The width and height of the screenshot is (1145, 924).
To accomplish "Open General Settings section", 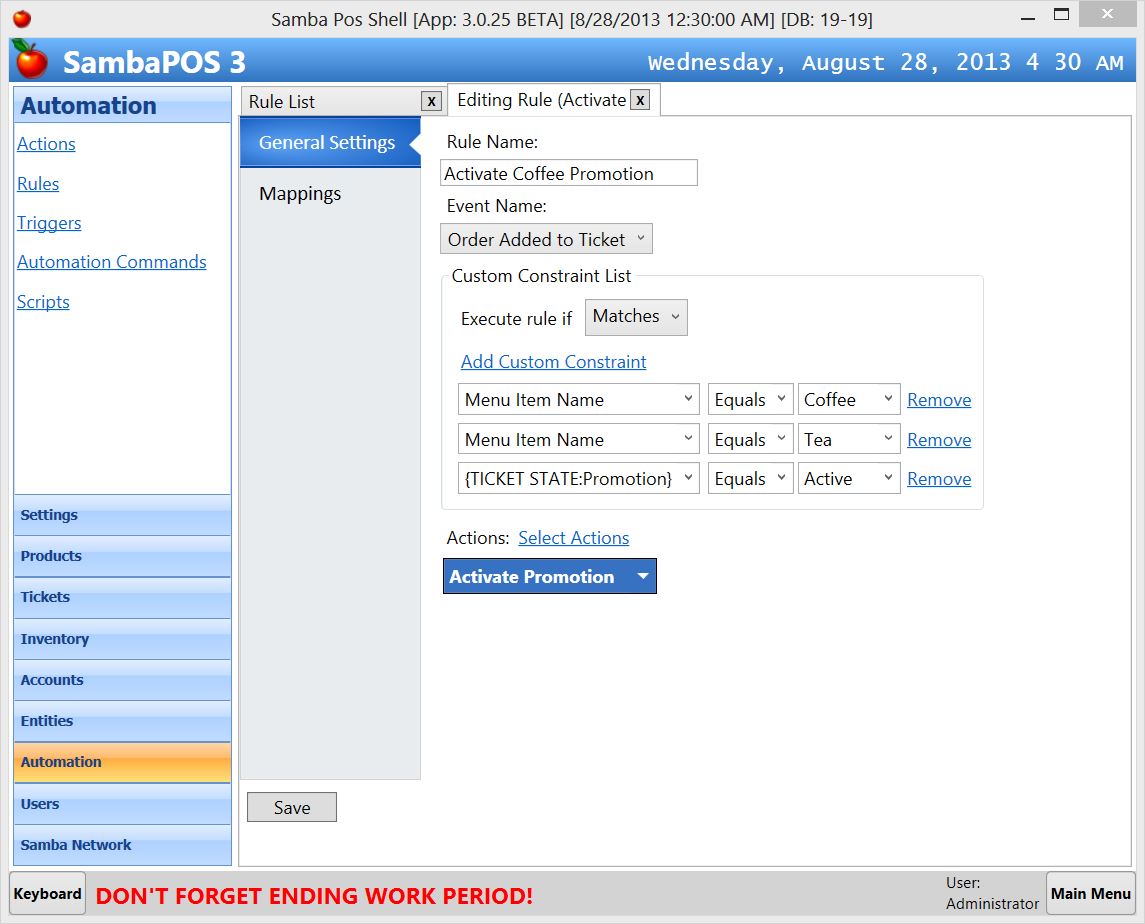I will [330, 142].
